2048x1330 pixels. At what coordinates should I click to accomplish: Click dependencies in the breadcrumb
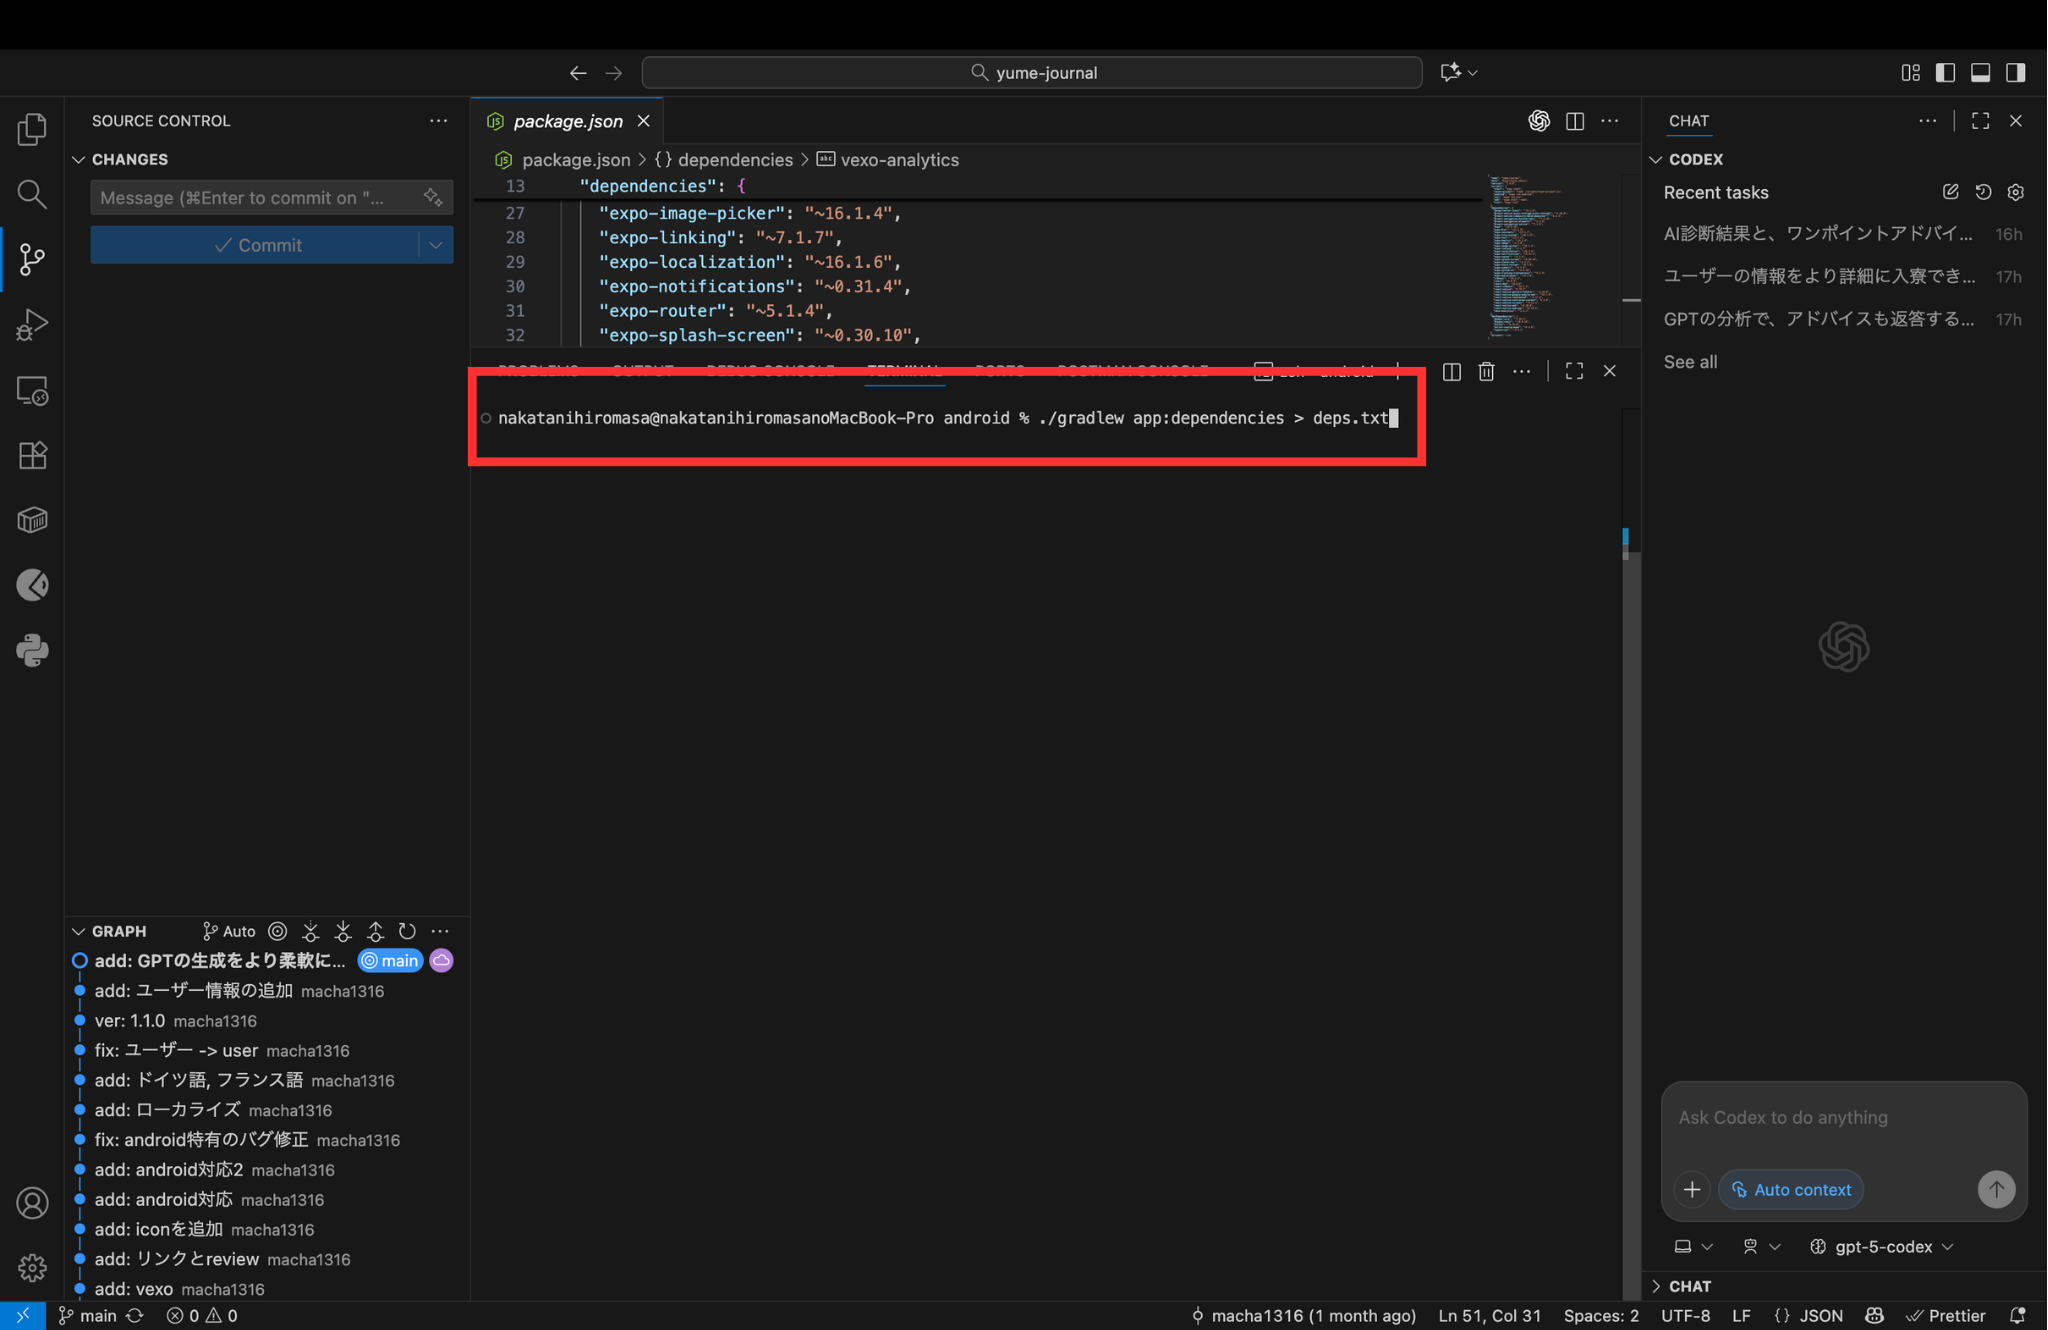734,160
